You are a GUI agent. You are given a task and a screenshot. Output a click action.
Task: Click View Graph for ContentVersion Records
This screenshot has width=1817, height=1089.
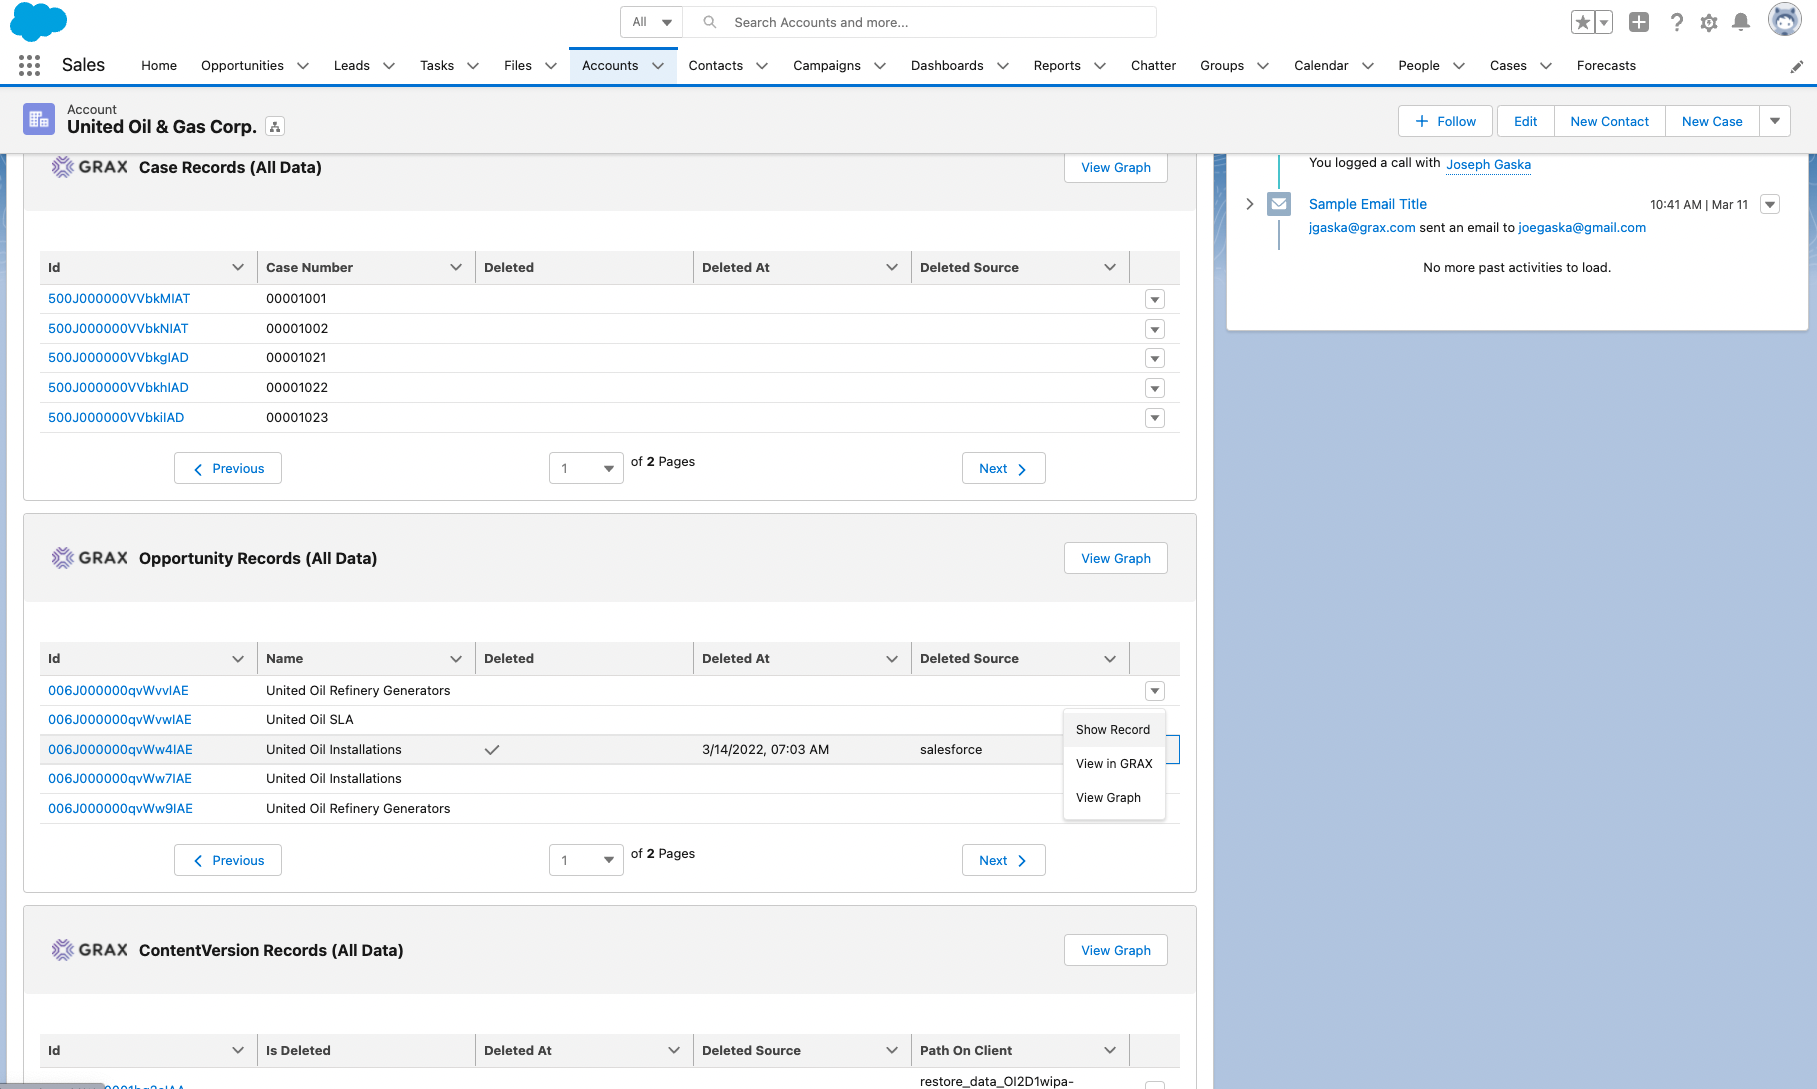coord(1116,950)
